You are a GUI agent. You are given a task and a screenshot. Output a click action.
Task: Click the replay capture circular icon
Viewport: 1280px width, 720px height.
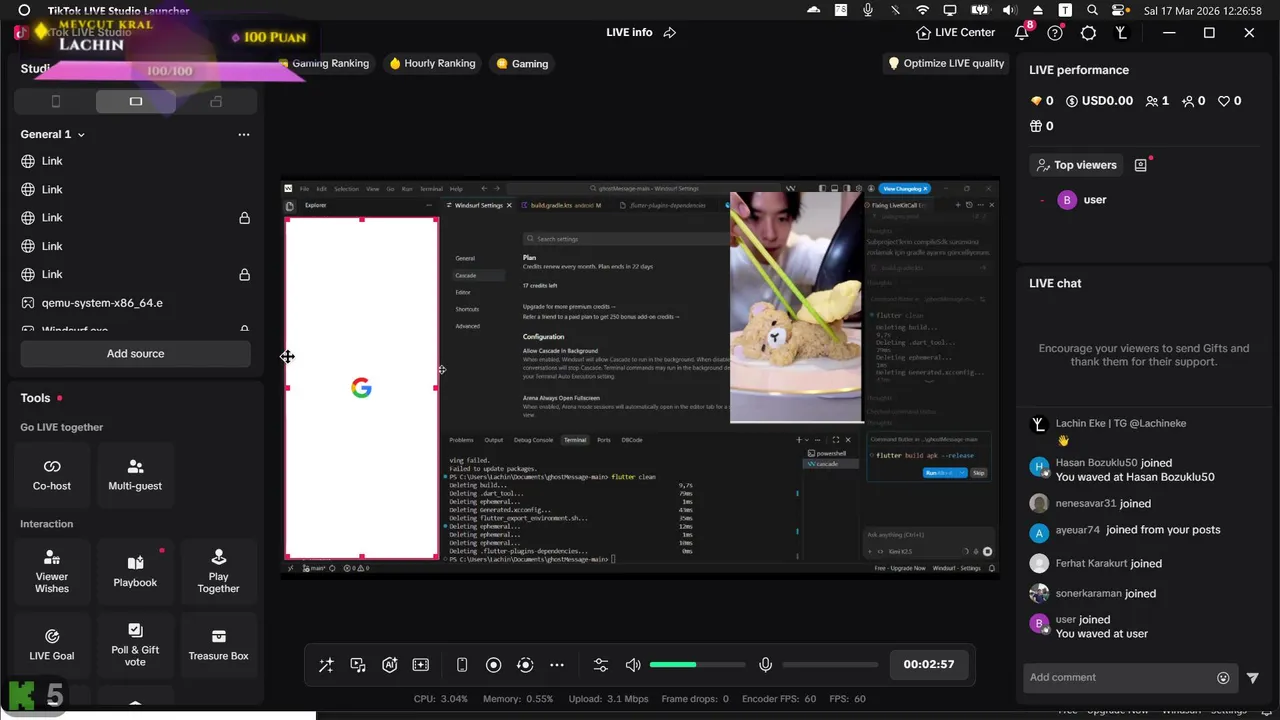pyautogui.click(x=525, y=665)
